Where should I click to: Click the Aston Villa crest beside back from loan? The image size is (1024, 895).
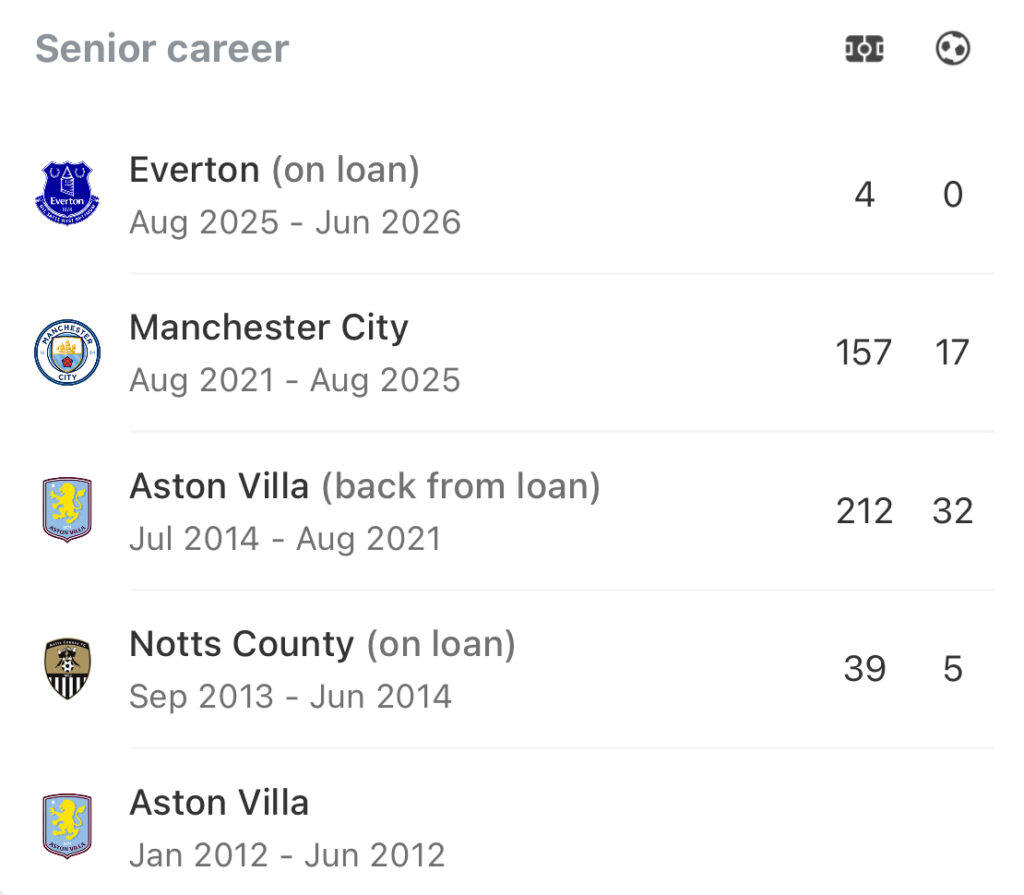67,510
